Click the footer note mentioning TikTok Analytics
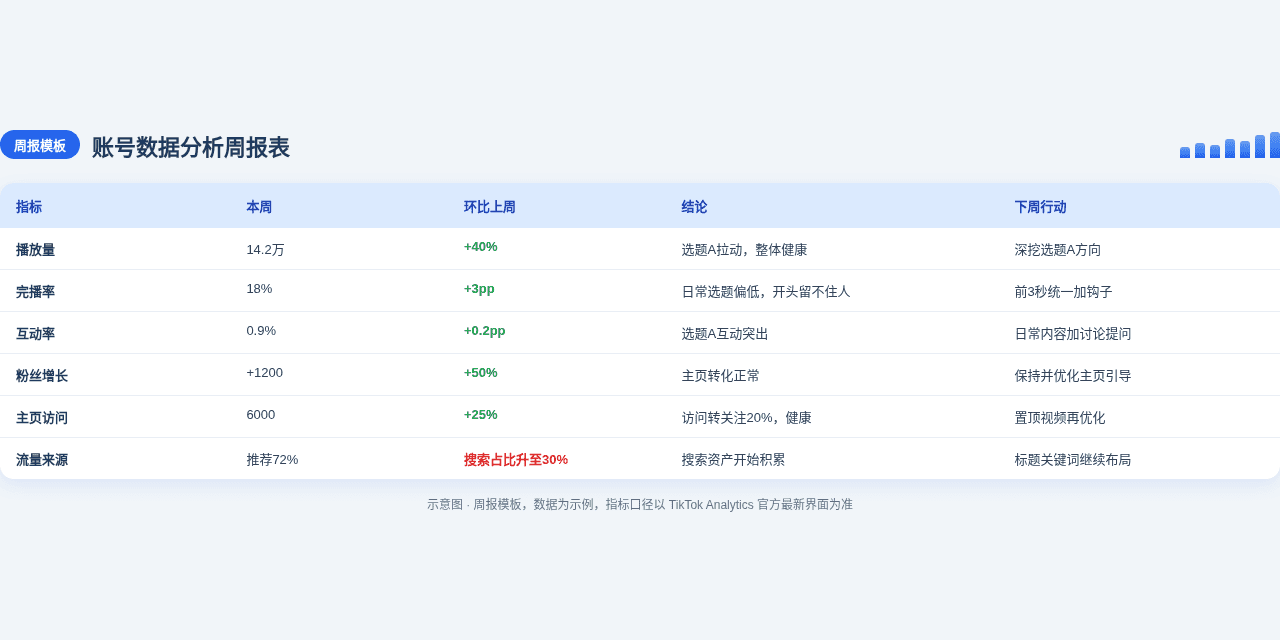Screen dimensions: 1280x640 (640, 505)
